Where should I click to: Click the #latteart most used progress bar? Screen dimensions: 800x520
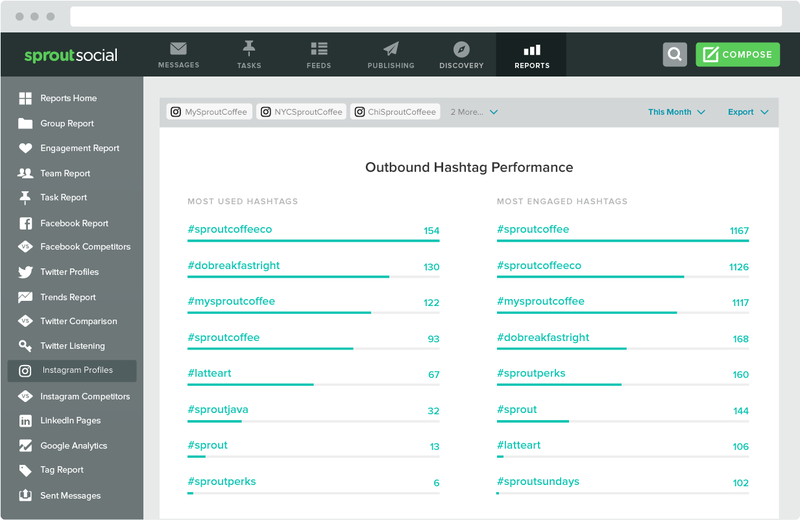click(x=313, y=385)
